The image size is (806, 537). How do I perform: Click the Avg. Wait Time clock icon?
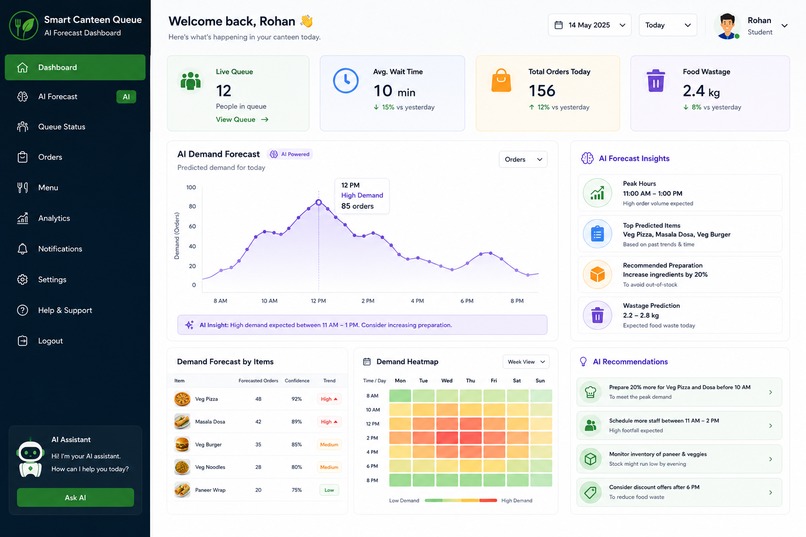(346, 81)
